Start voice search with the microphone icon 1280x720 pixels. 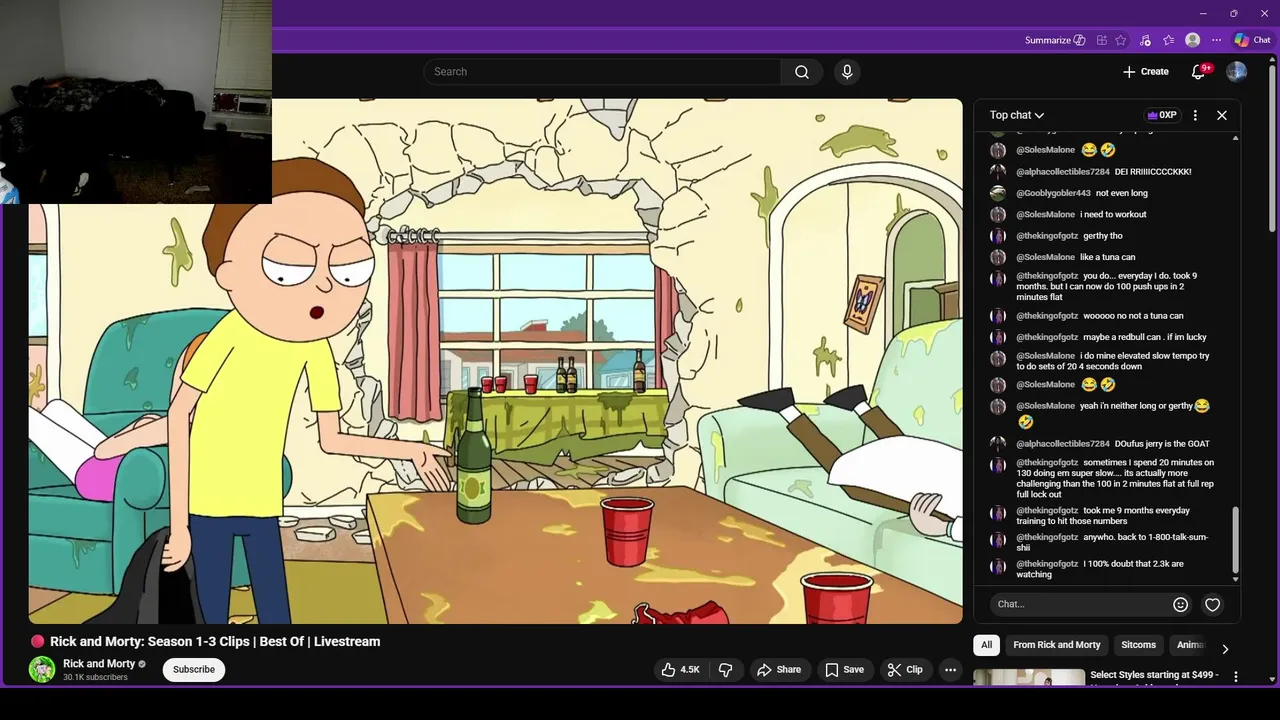coord(847,72)
